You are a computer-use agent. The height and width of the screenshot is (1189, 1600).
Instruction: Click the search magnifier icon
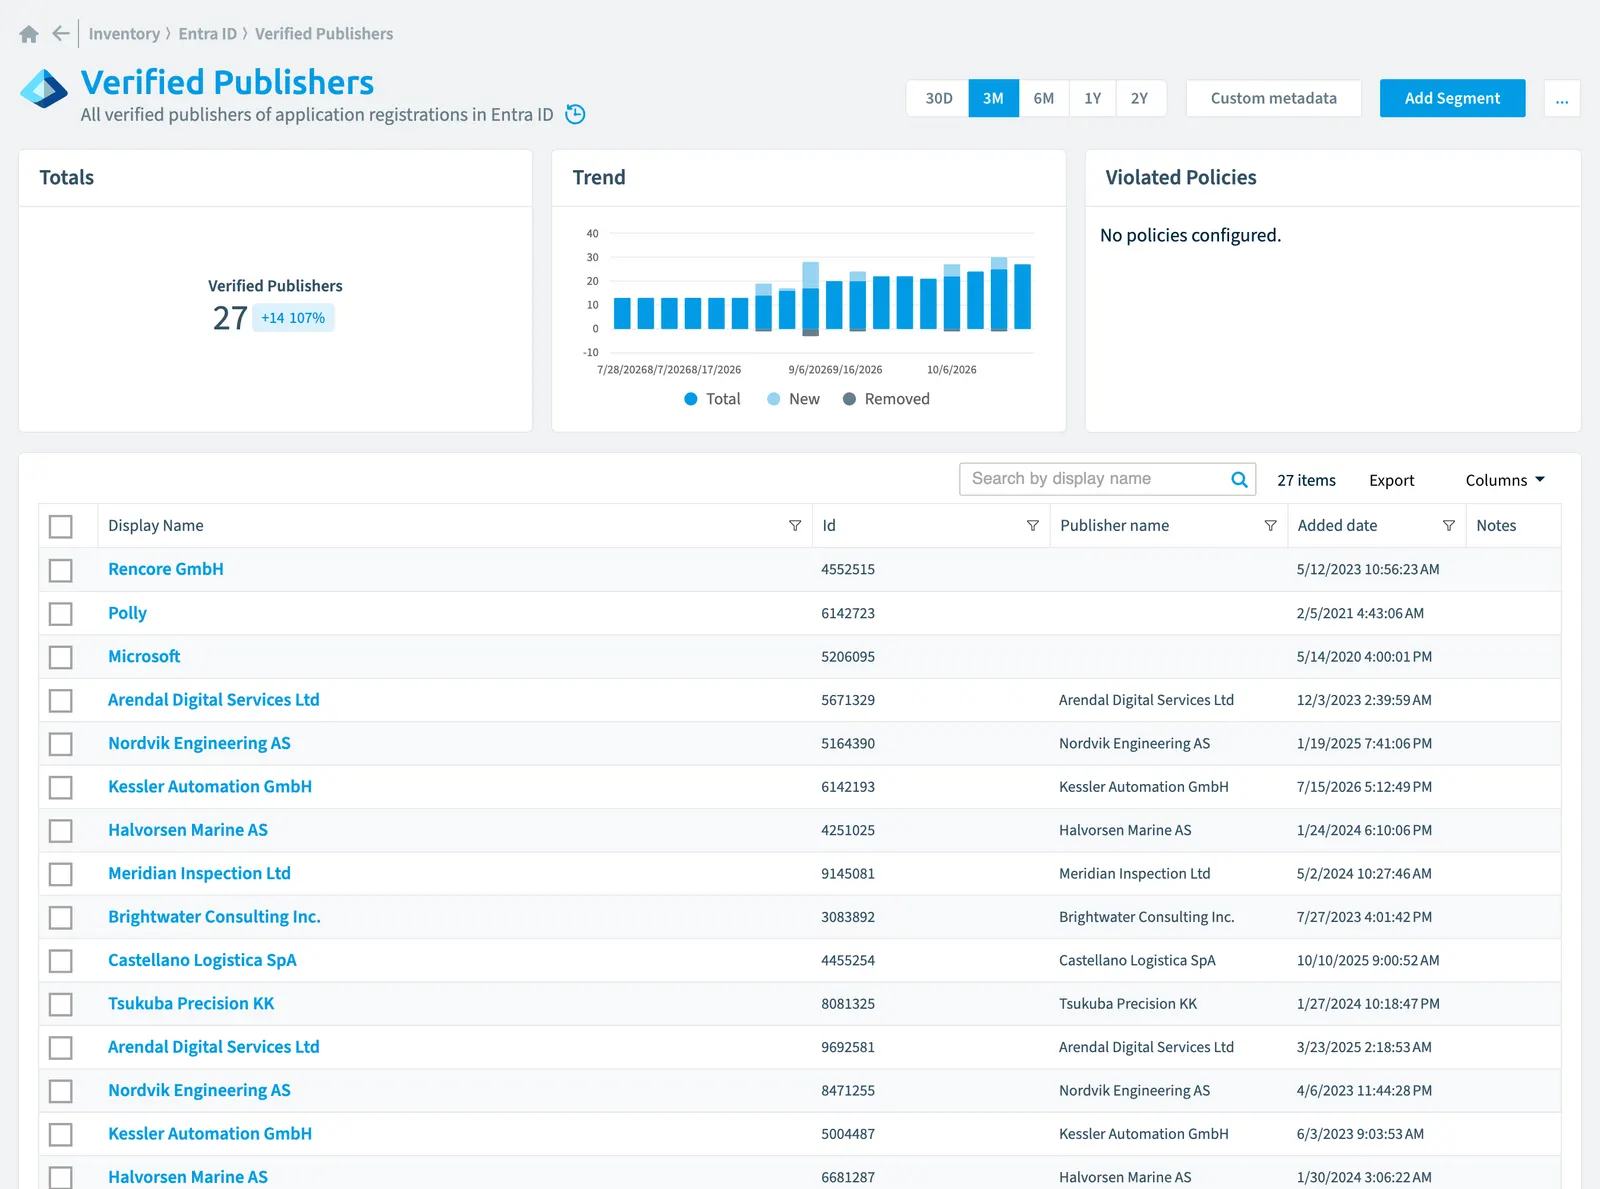[1239, 479]
